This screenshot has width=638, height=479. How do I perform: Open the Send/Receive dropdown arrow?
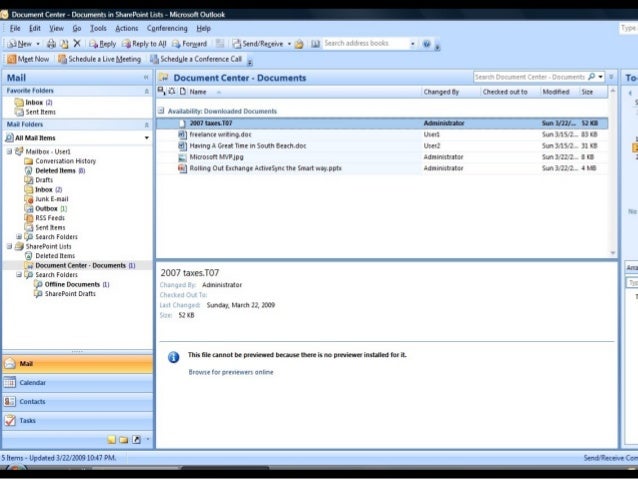(x=289, y=44)
